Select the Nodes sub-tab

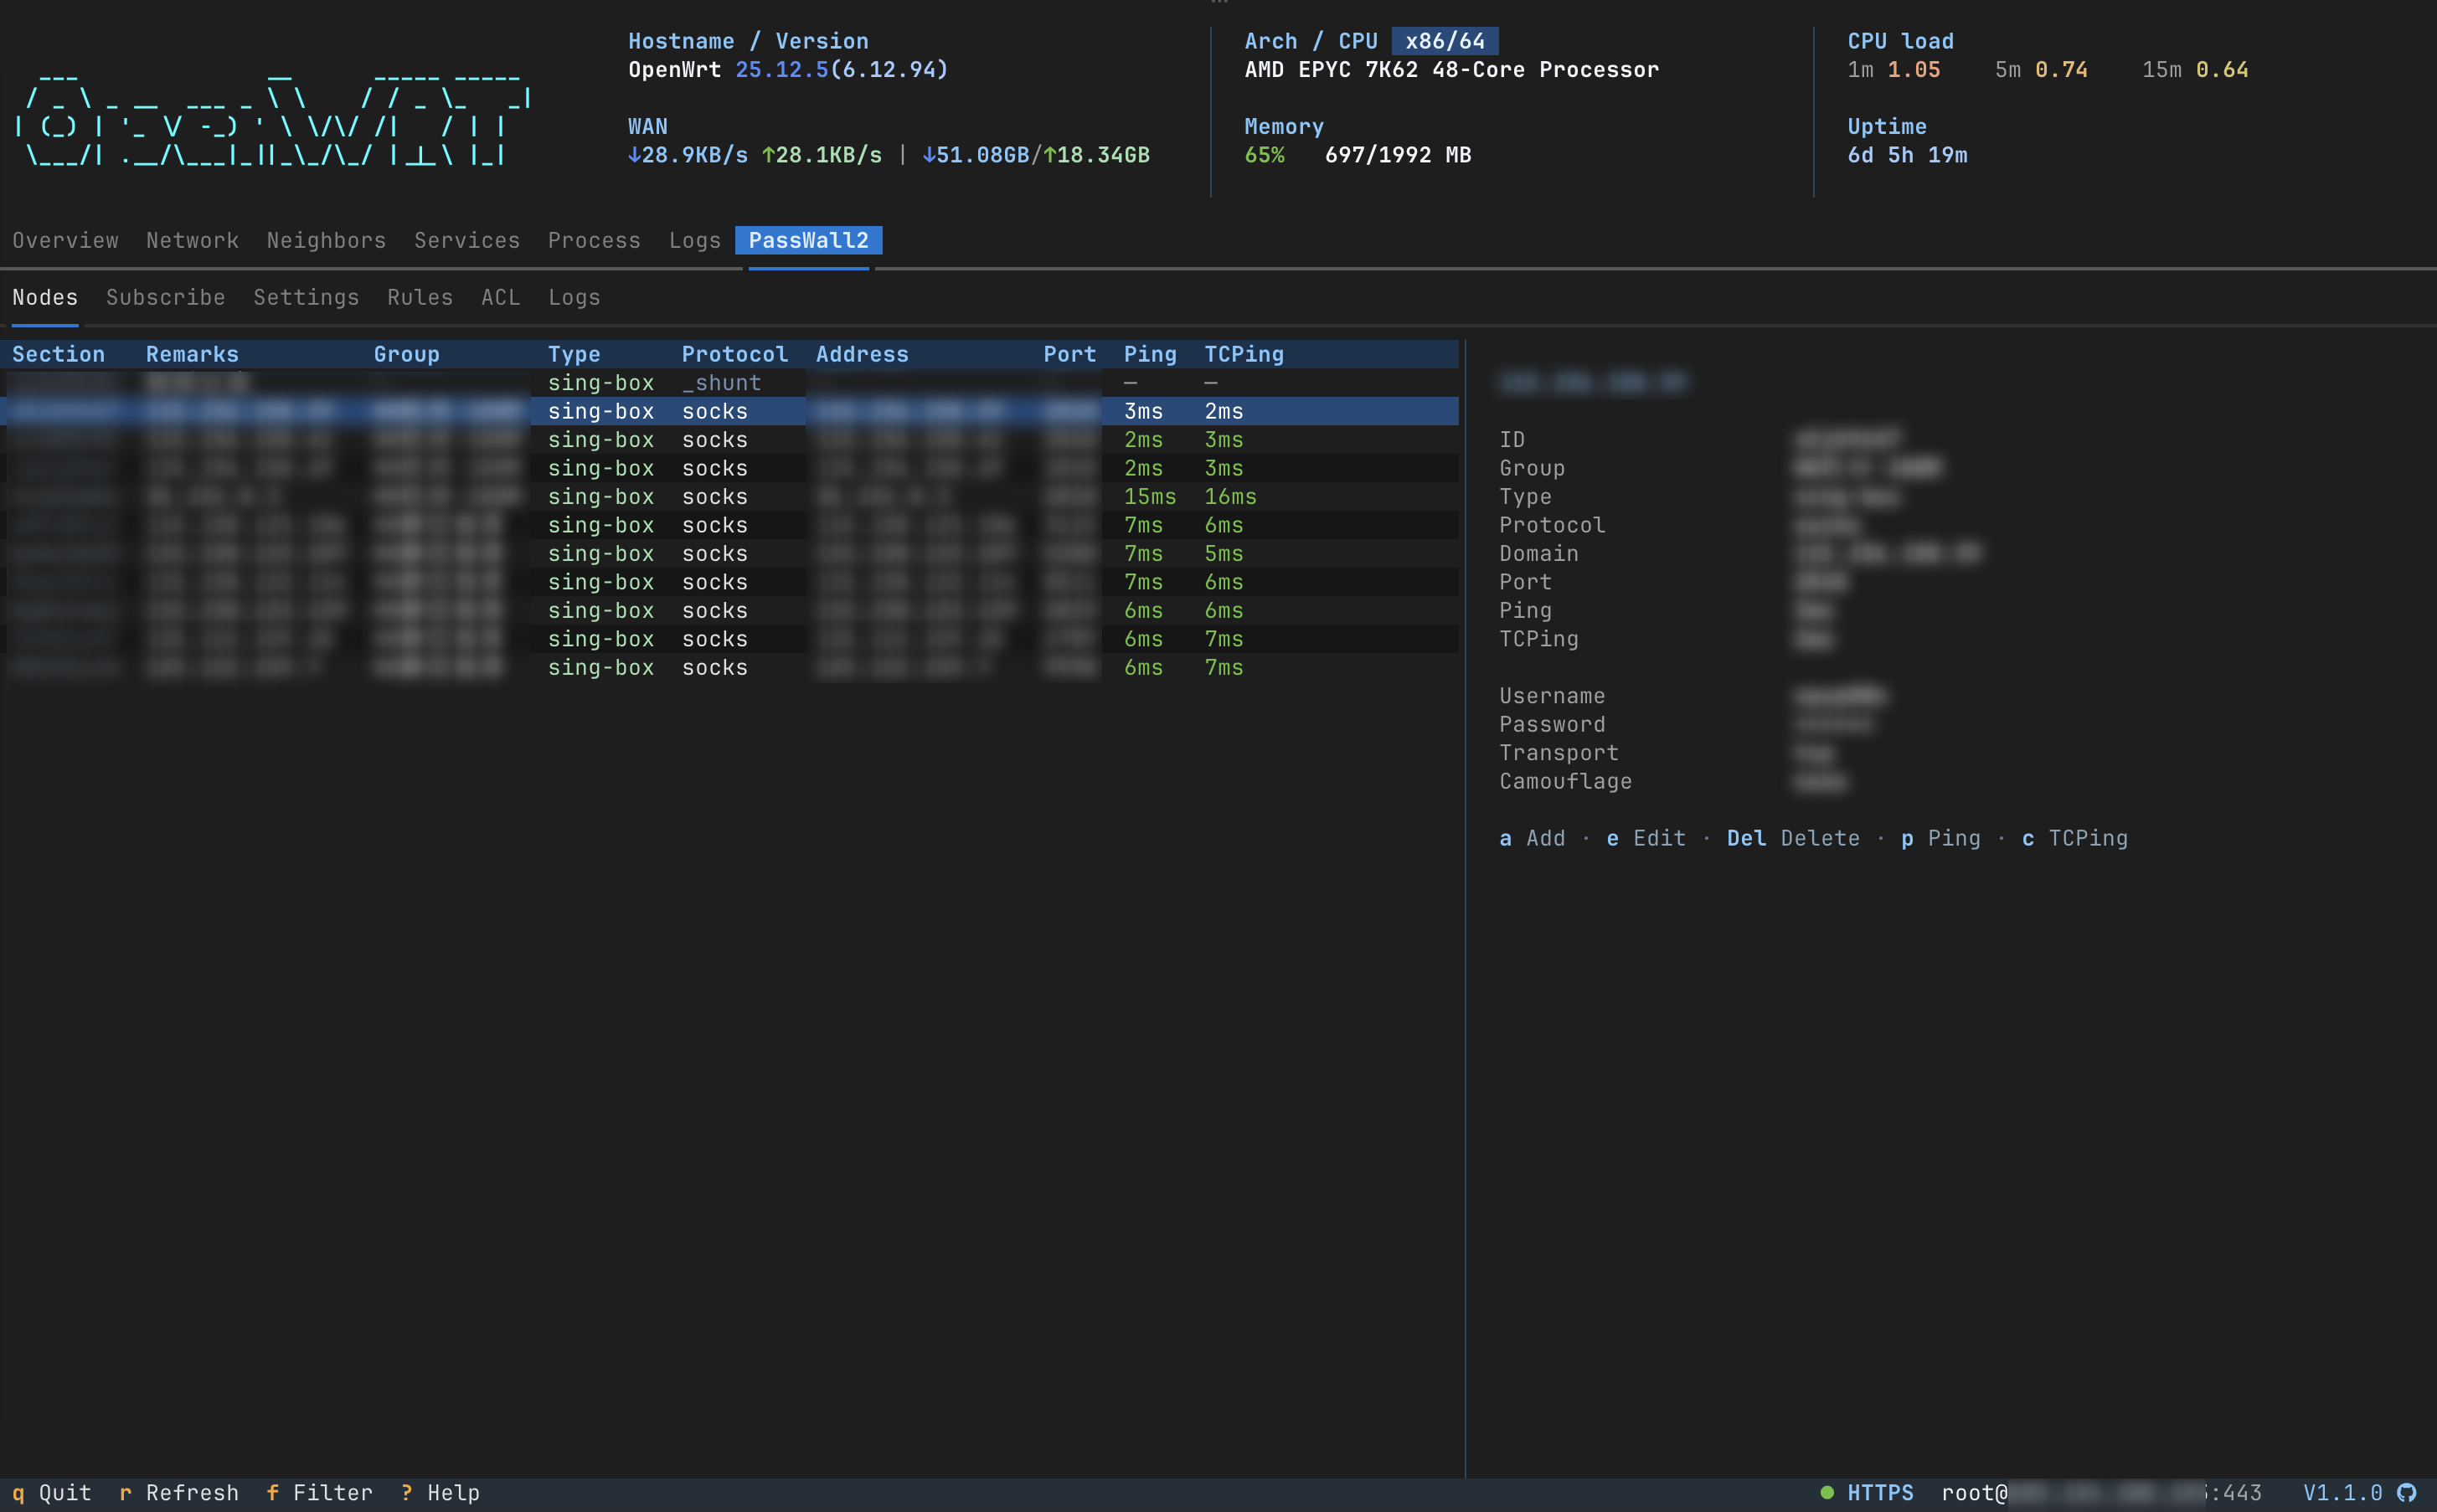[45, 298]
